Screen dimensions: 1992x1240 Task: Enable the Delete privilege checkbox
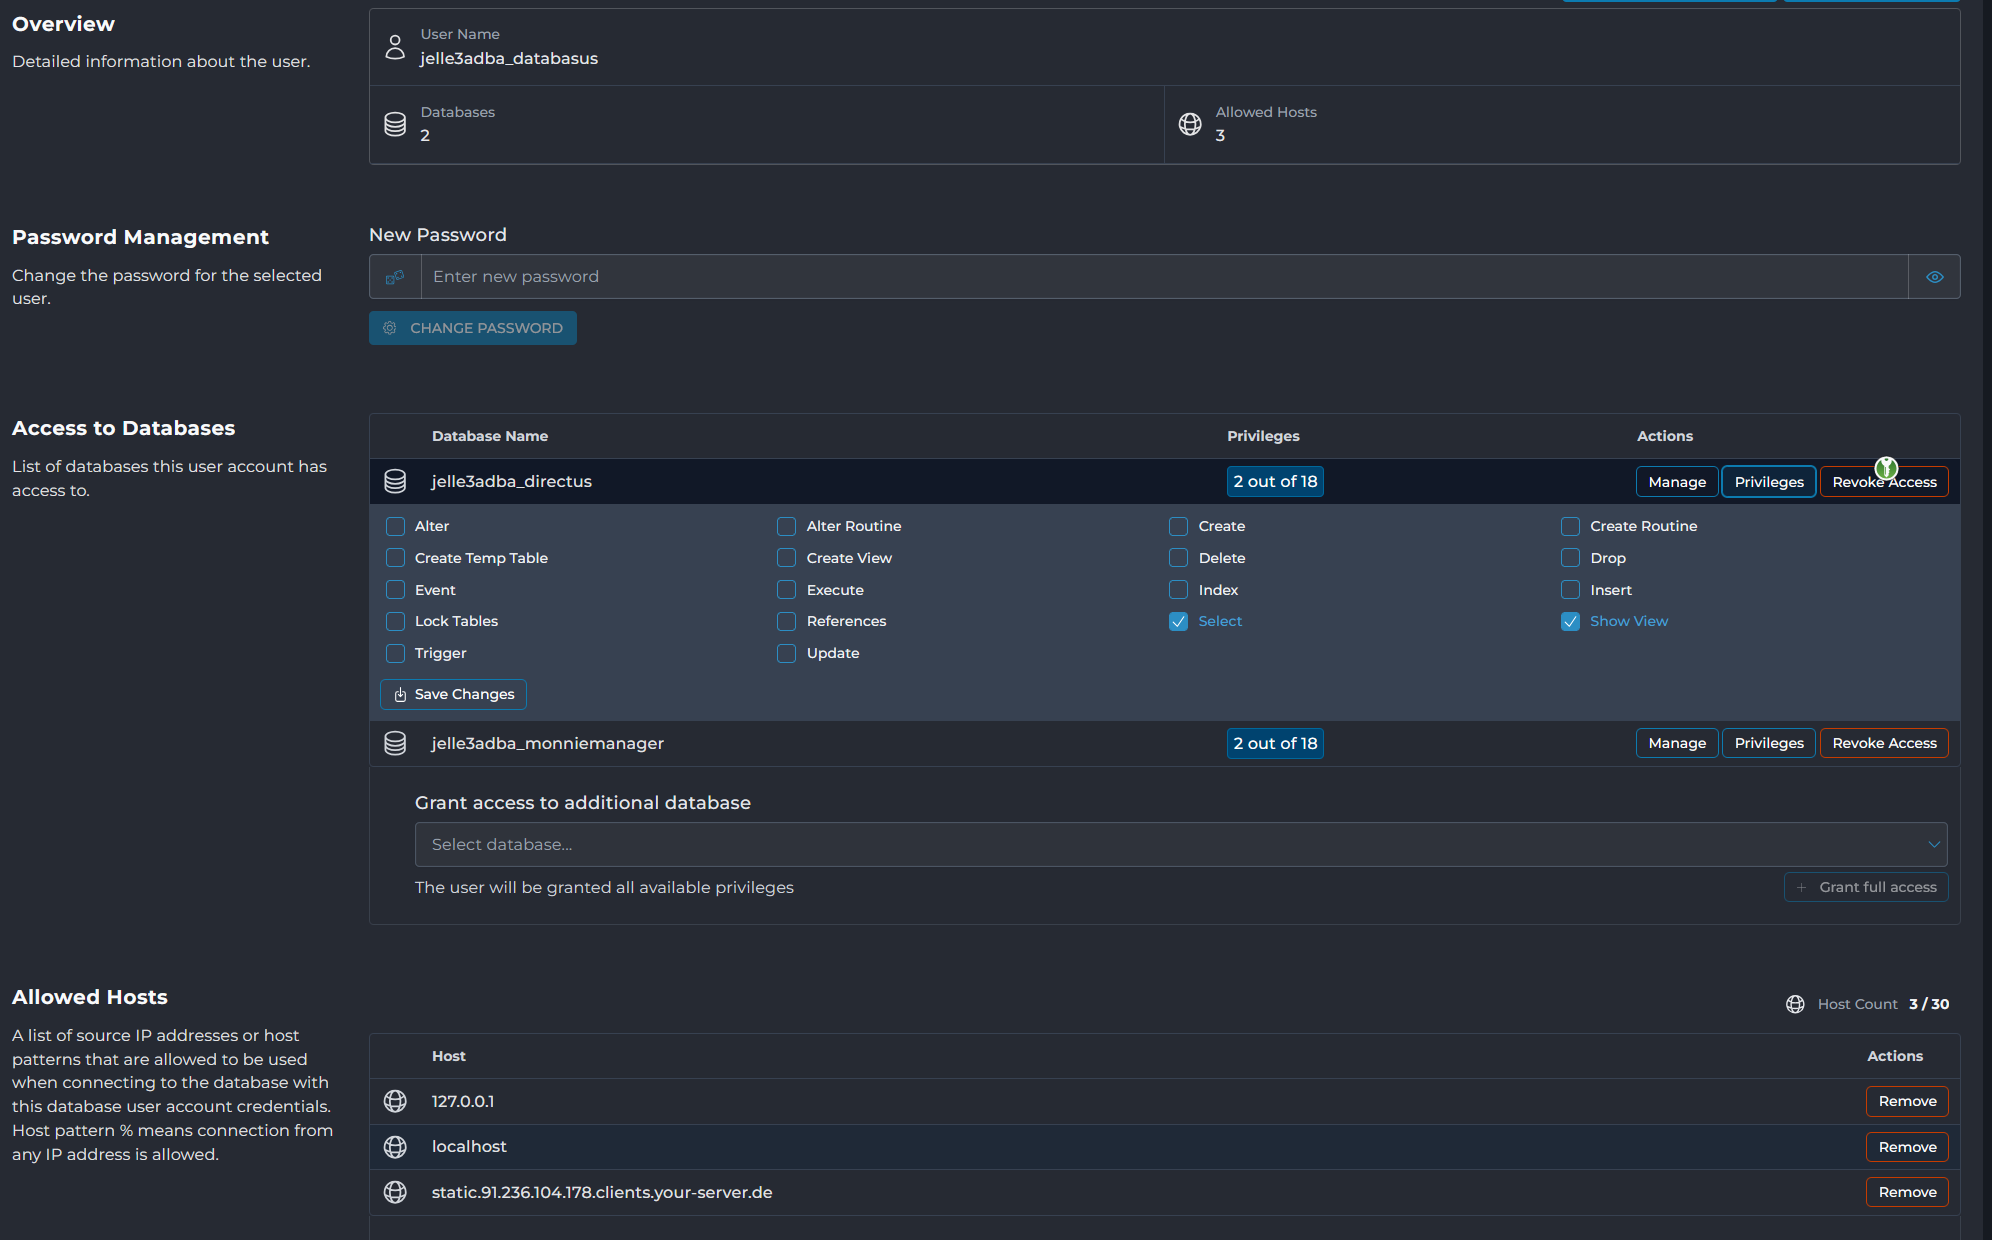(x=1179, y=558)
